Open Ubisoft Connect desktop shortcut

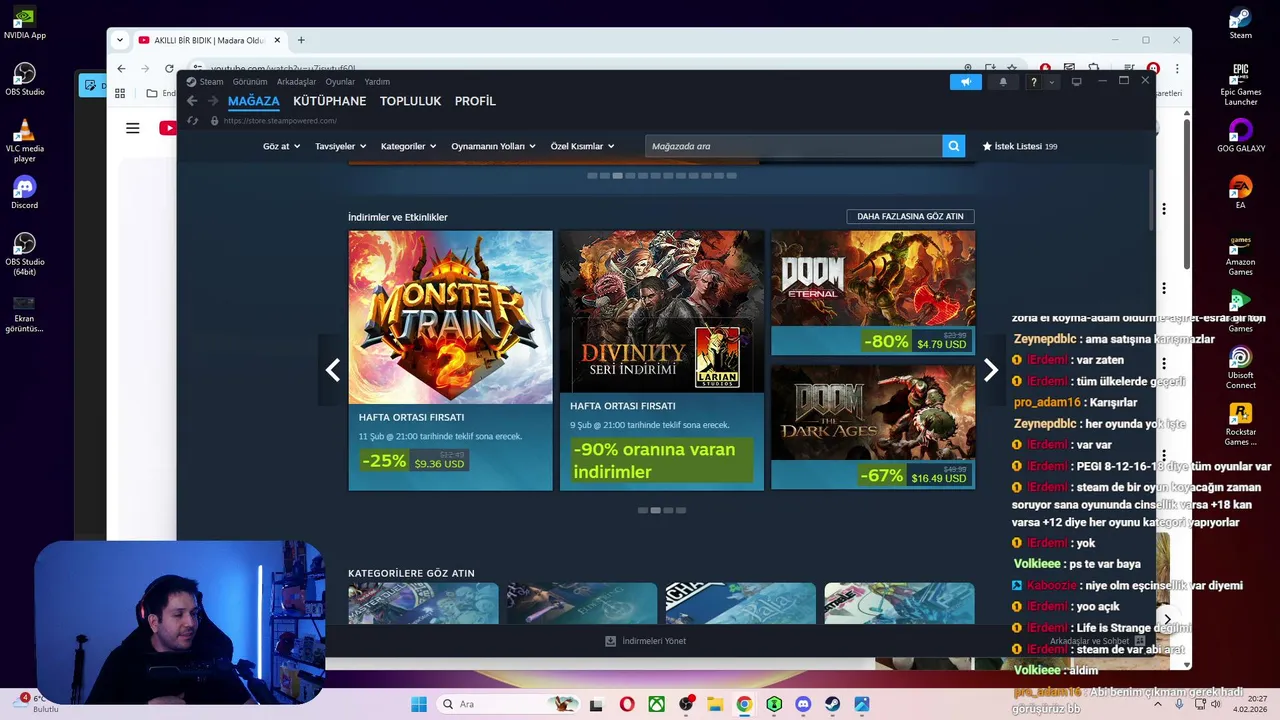(x=1240, y=367)
